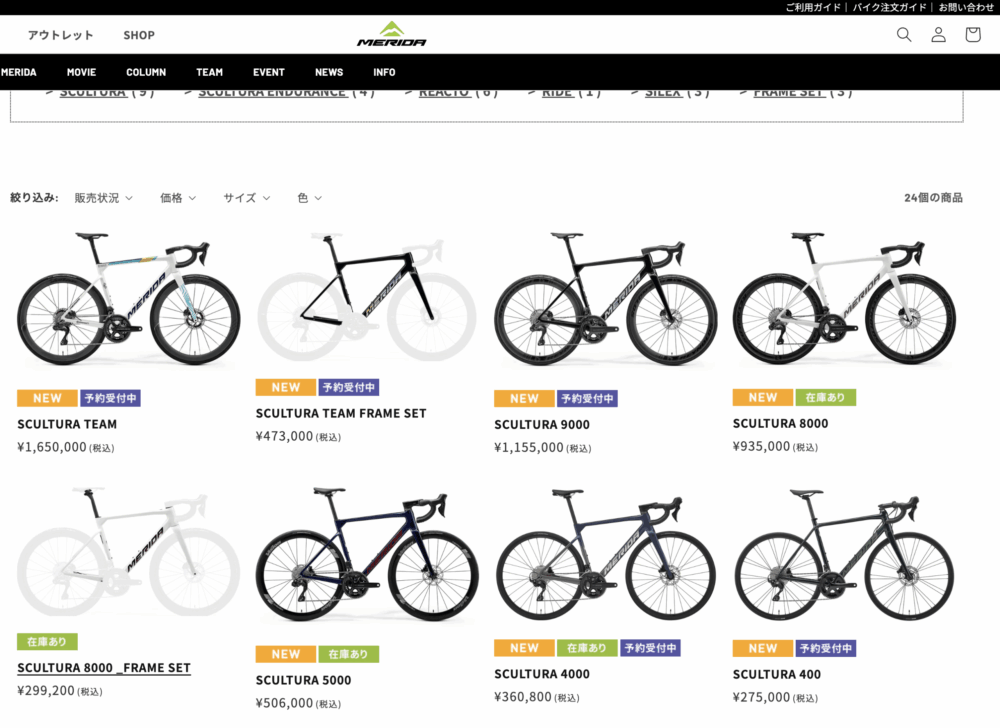Open SCULTURA TEAM FRAME SET title

click(341, 413)
